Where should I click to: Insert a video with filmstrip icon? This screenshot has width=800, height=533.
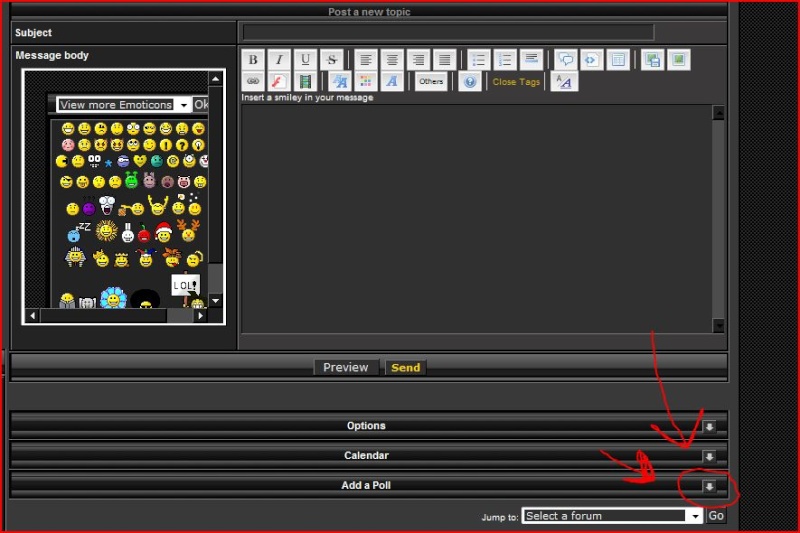click(x=305, y=81)
